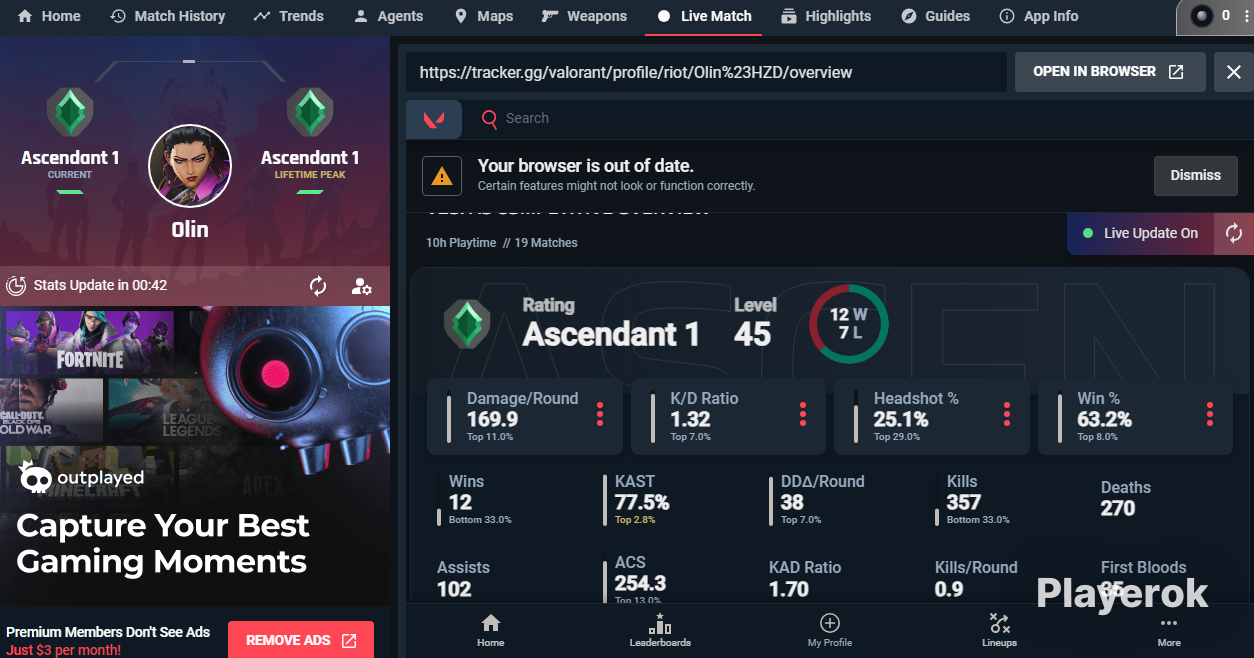Open More in bottom navigation

click(1169, 630)
